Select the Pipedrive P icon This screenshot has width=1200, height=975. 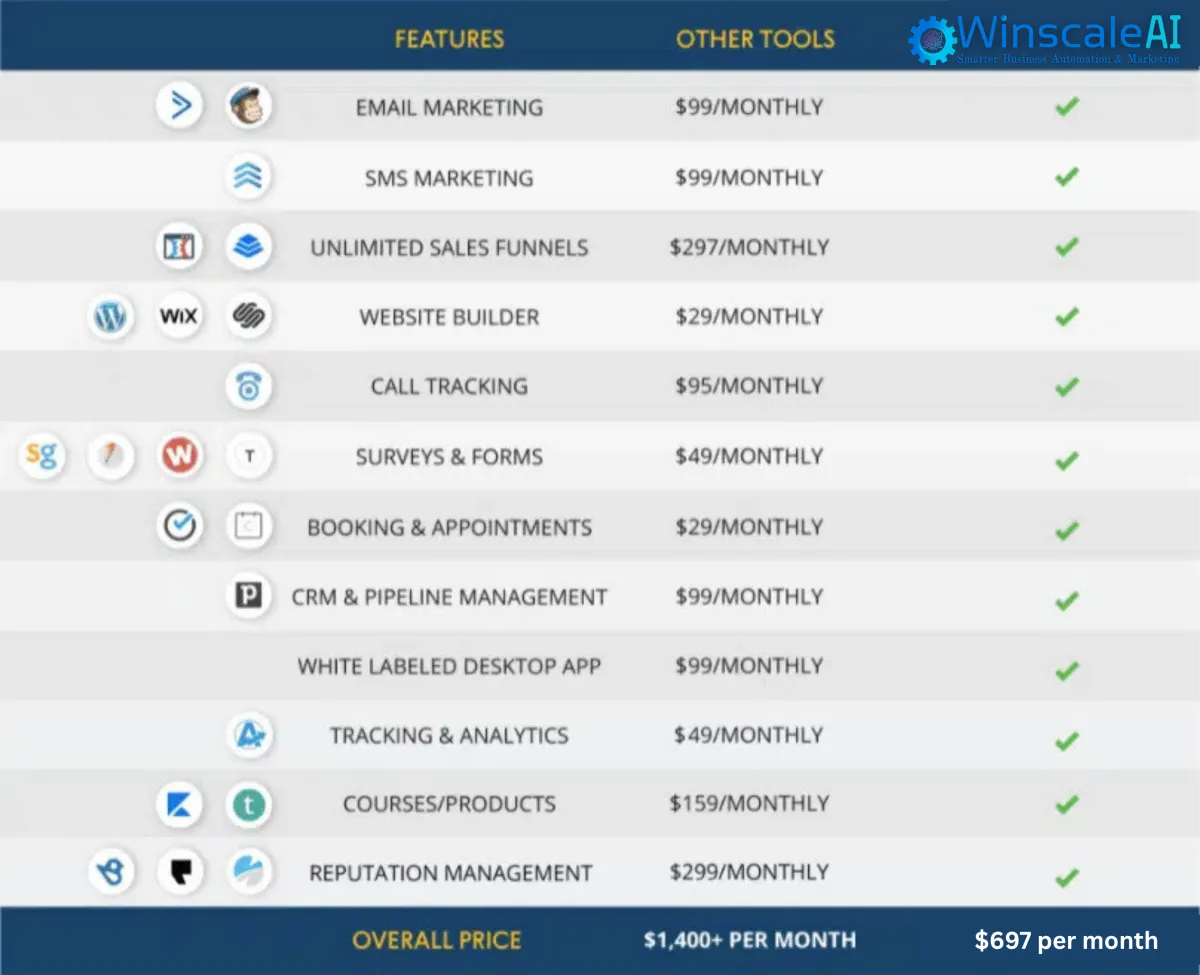tap(248, 597)
